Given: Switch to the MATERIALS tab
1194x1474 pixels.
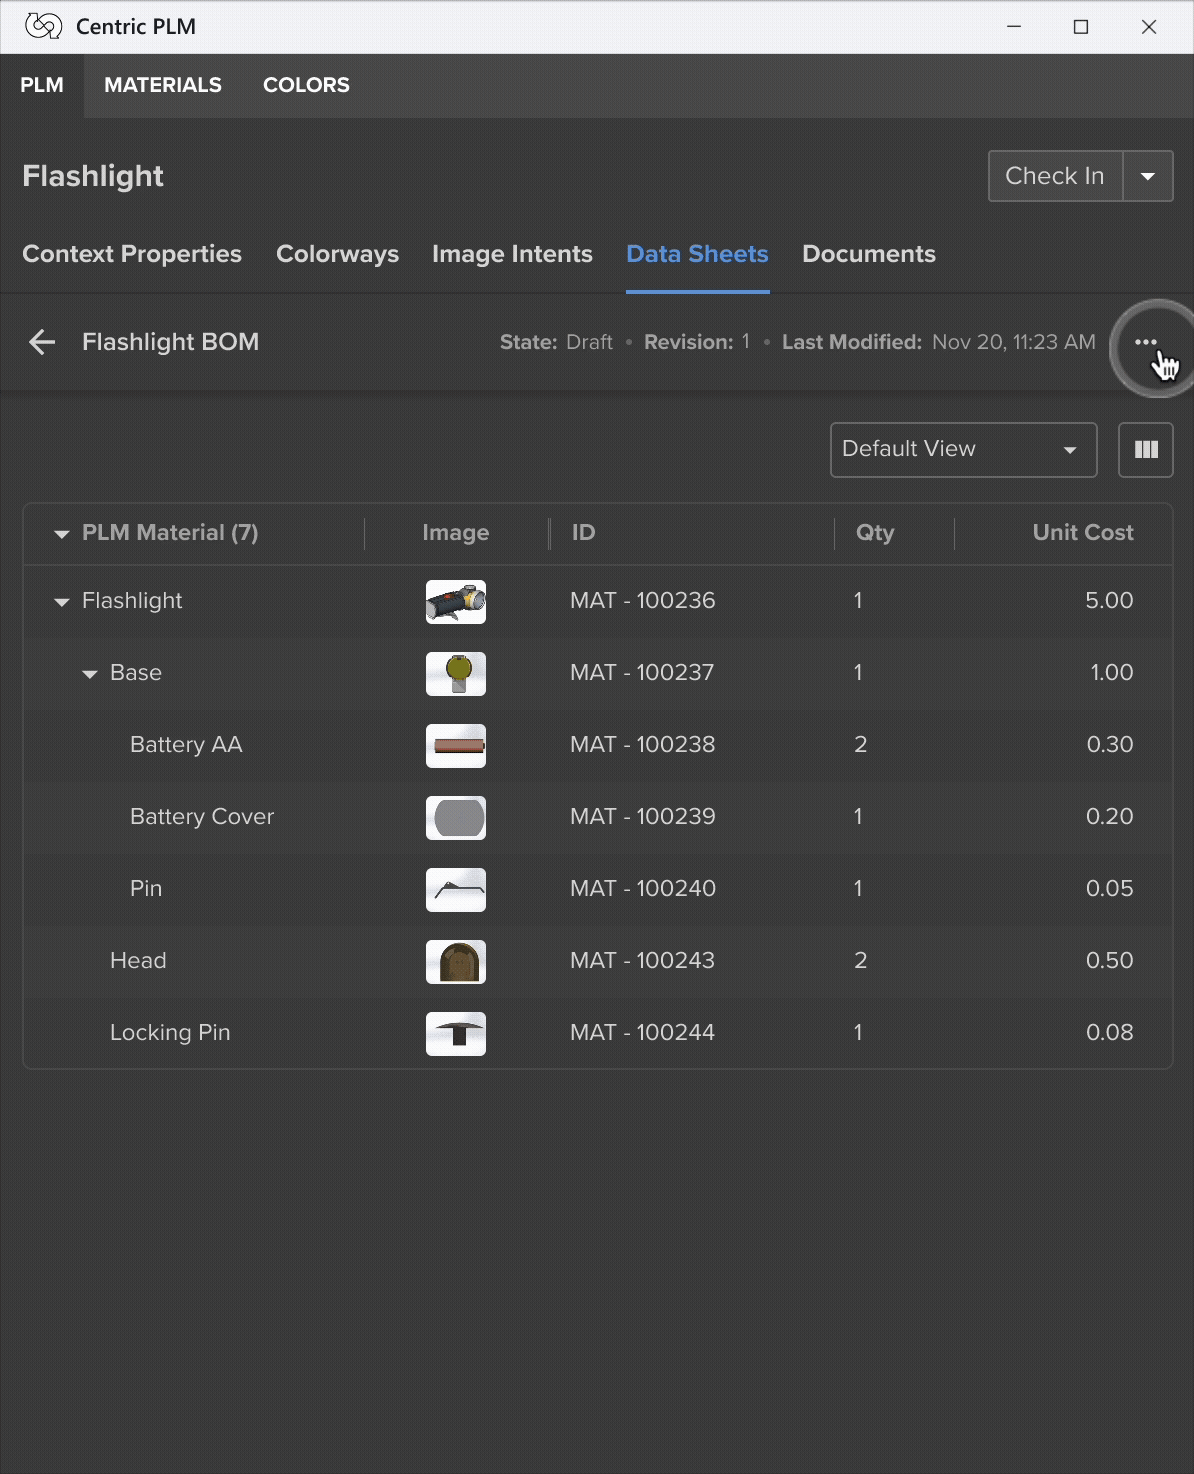Looking at the screenshot, I should pos(163,85).
